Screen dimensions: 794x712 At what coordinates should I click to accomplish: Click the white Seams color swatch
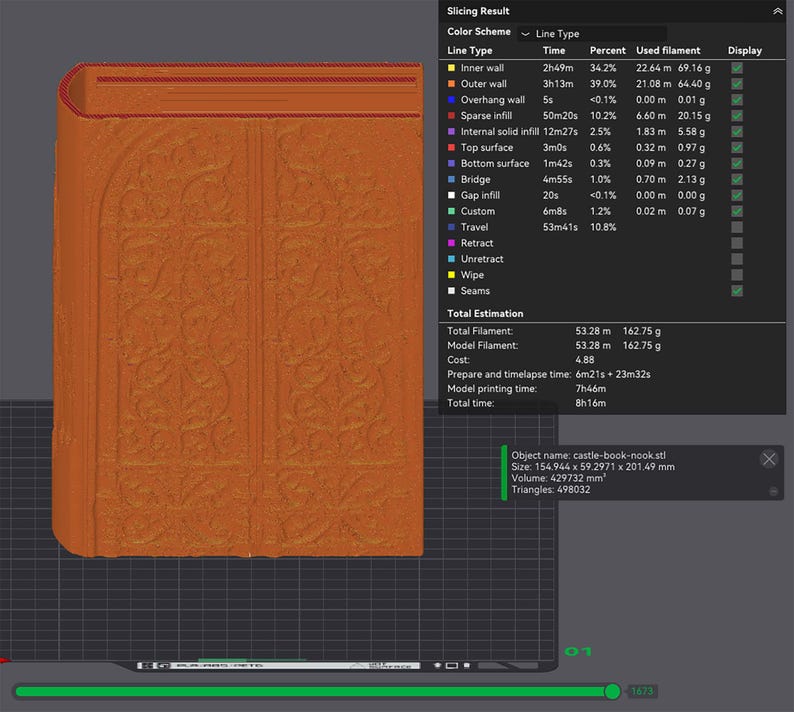pyautogui.click(x=451, y=291)
